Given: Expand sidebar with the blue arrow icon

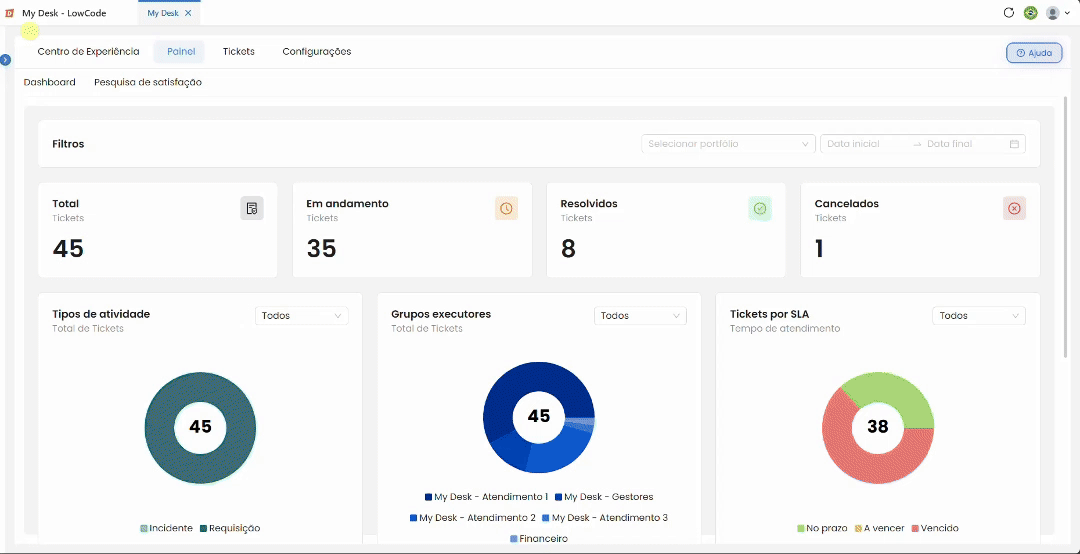Looking at the screenshot, I should pyautogui.click(x=6, y=60).
